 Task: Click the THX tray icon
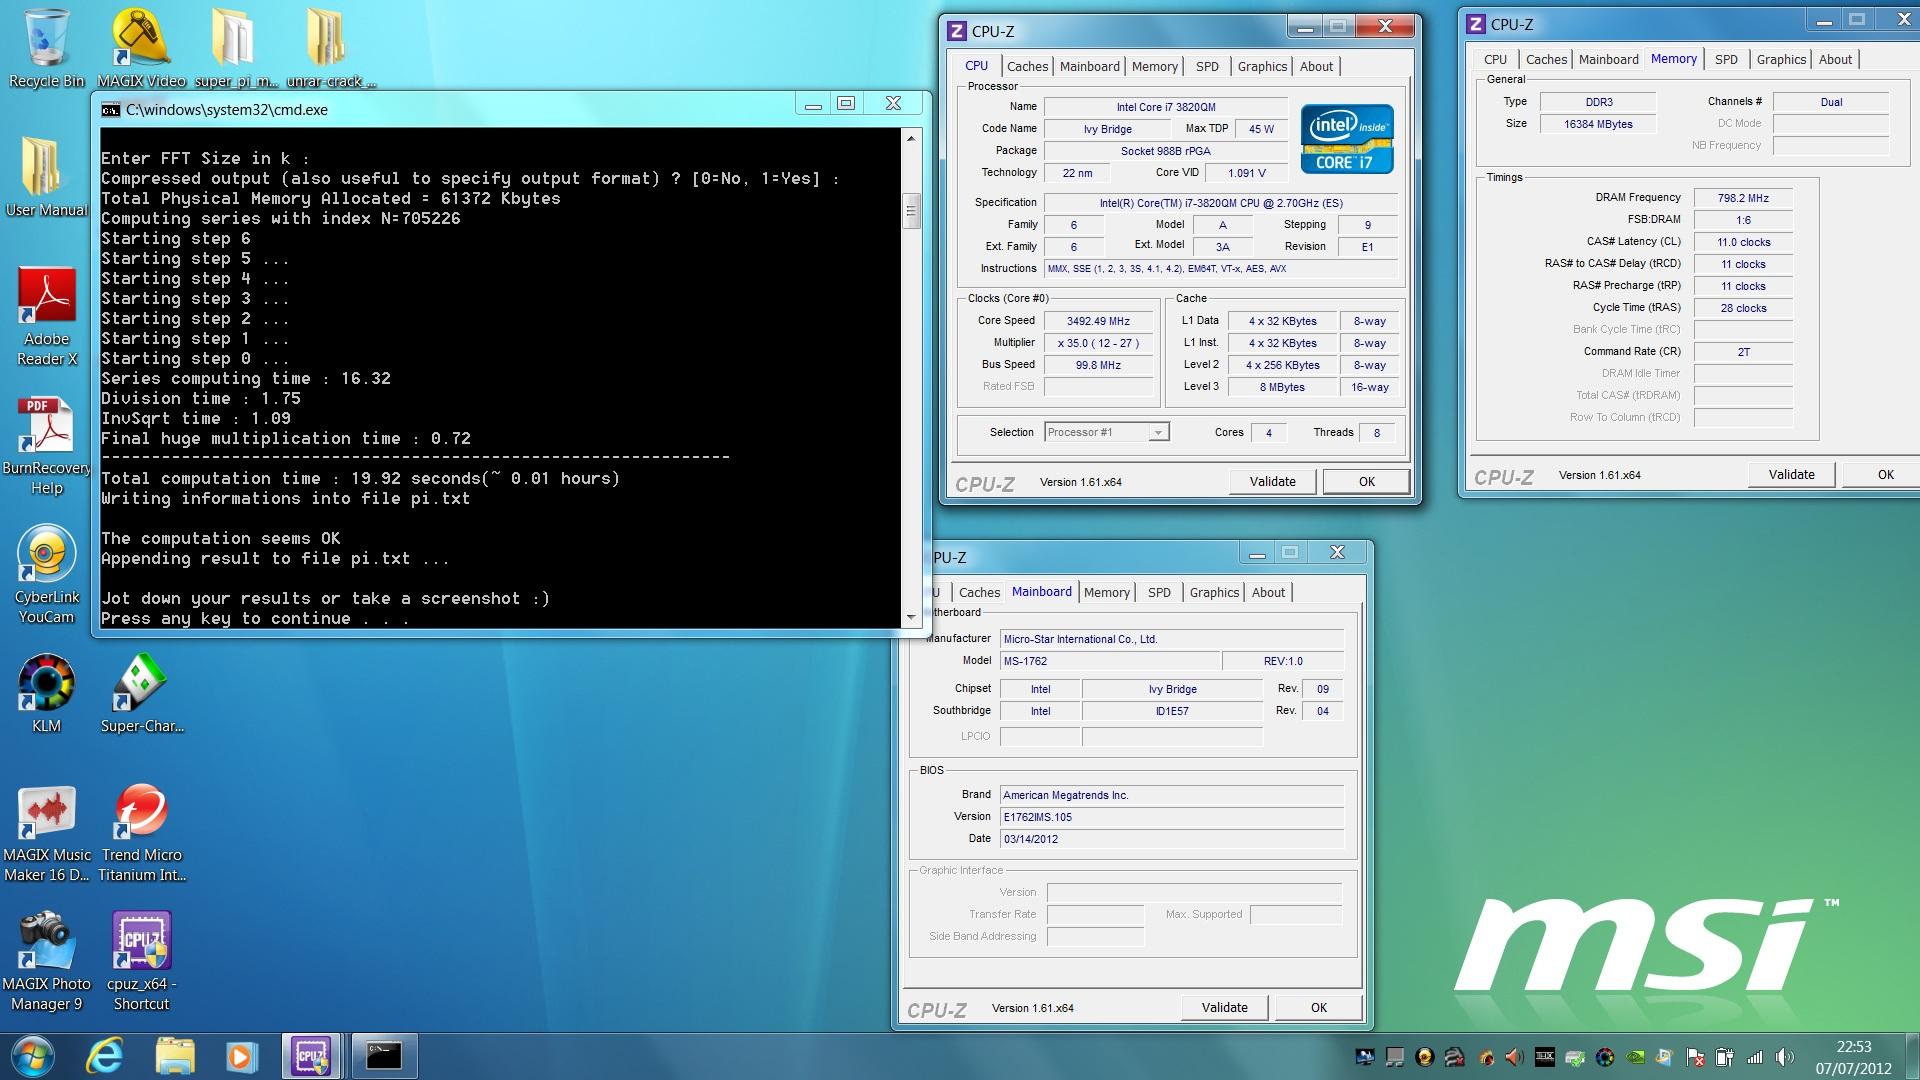click(1545, 1057)
